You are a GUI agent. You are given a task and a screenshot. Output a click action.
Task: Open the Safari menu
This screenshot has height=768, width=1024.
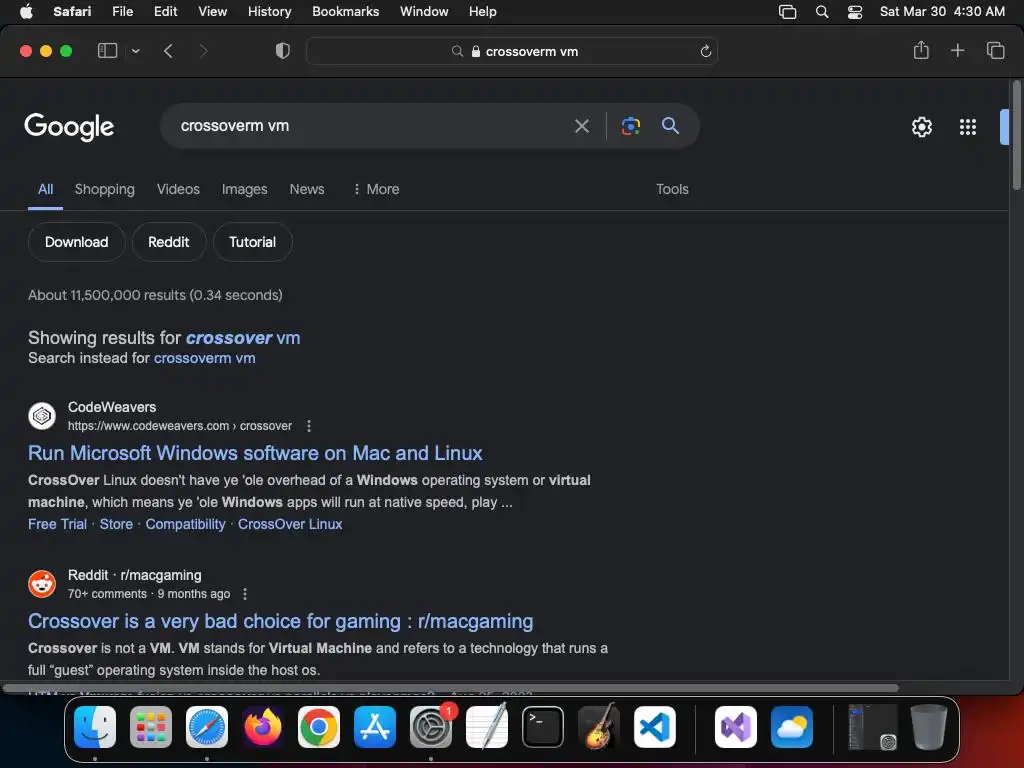click(72, 12)
